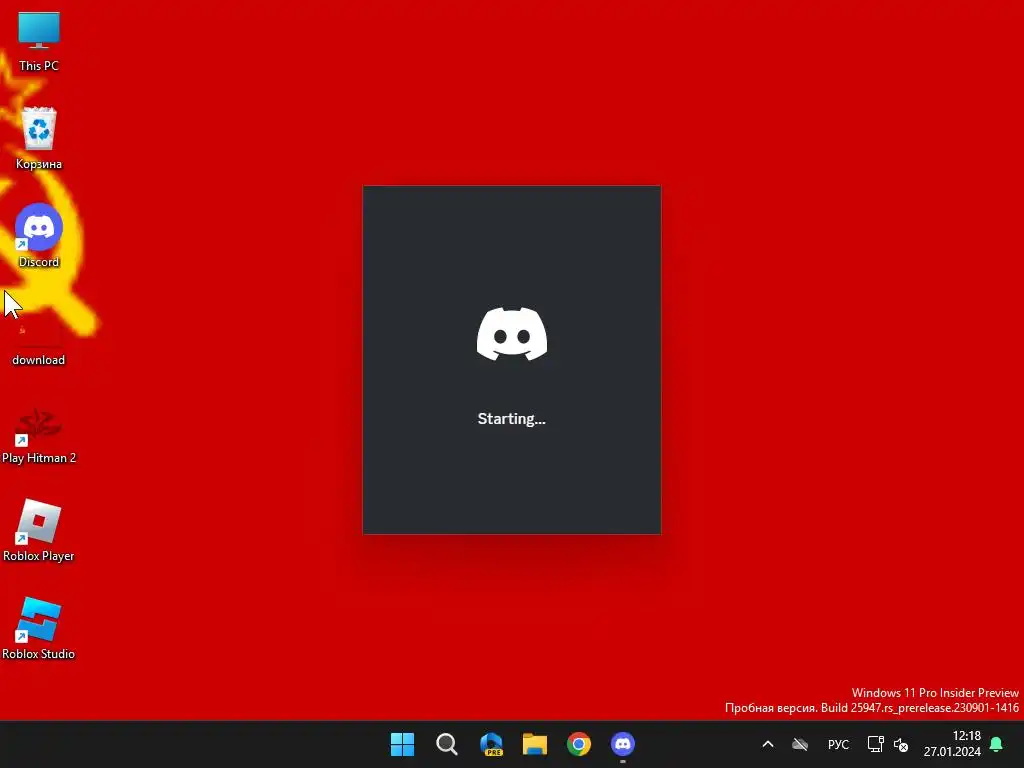This screenshot has width=1024, height=768.
Task: Change input language РУС
Action: coord(839,744)
